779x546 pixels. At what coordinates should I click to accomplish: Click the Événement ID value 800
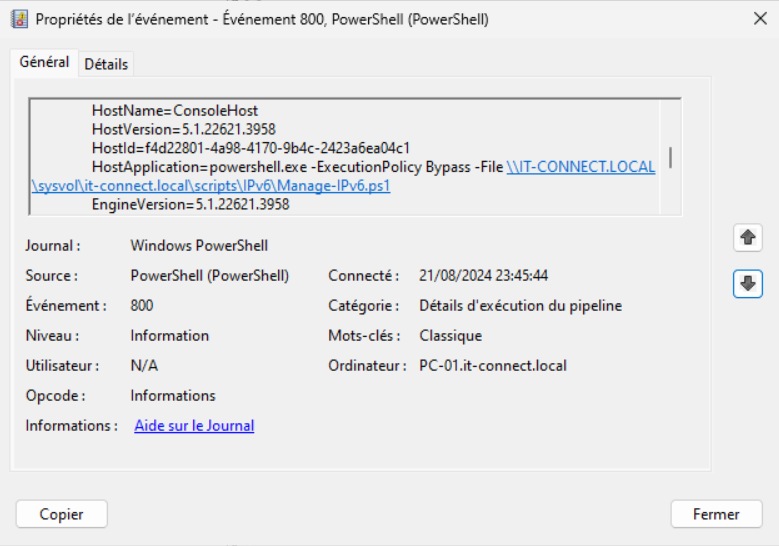click(x=142, y=306)
